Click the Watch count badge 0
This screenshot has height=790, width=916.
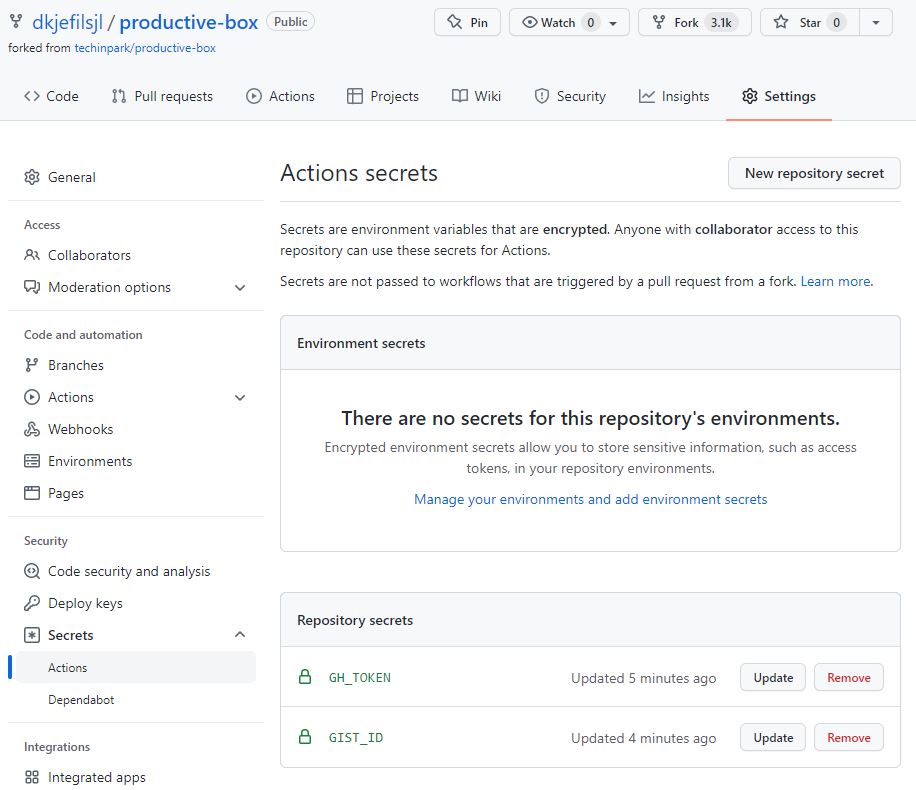(591, 23)
